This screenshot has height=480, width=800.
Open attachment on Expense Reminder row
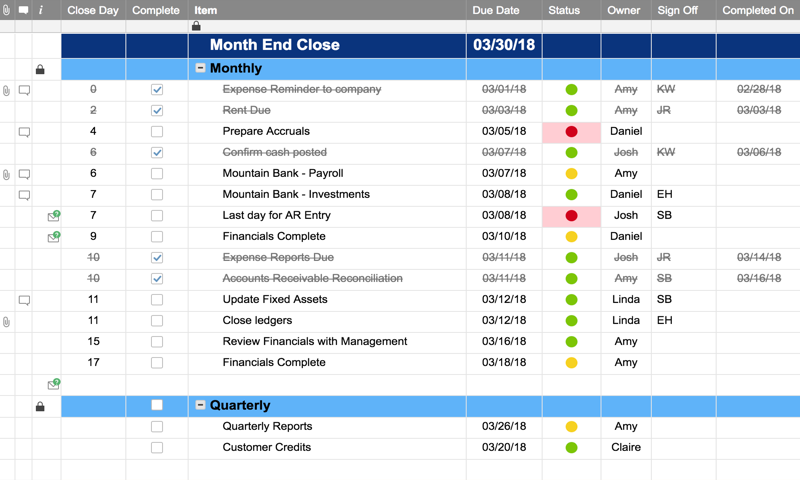click(x=7, y=90)
